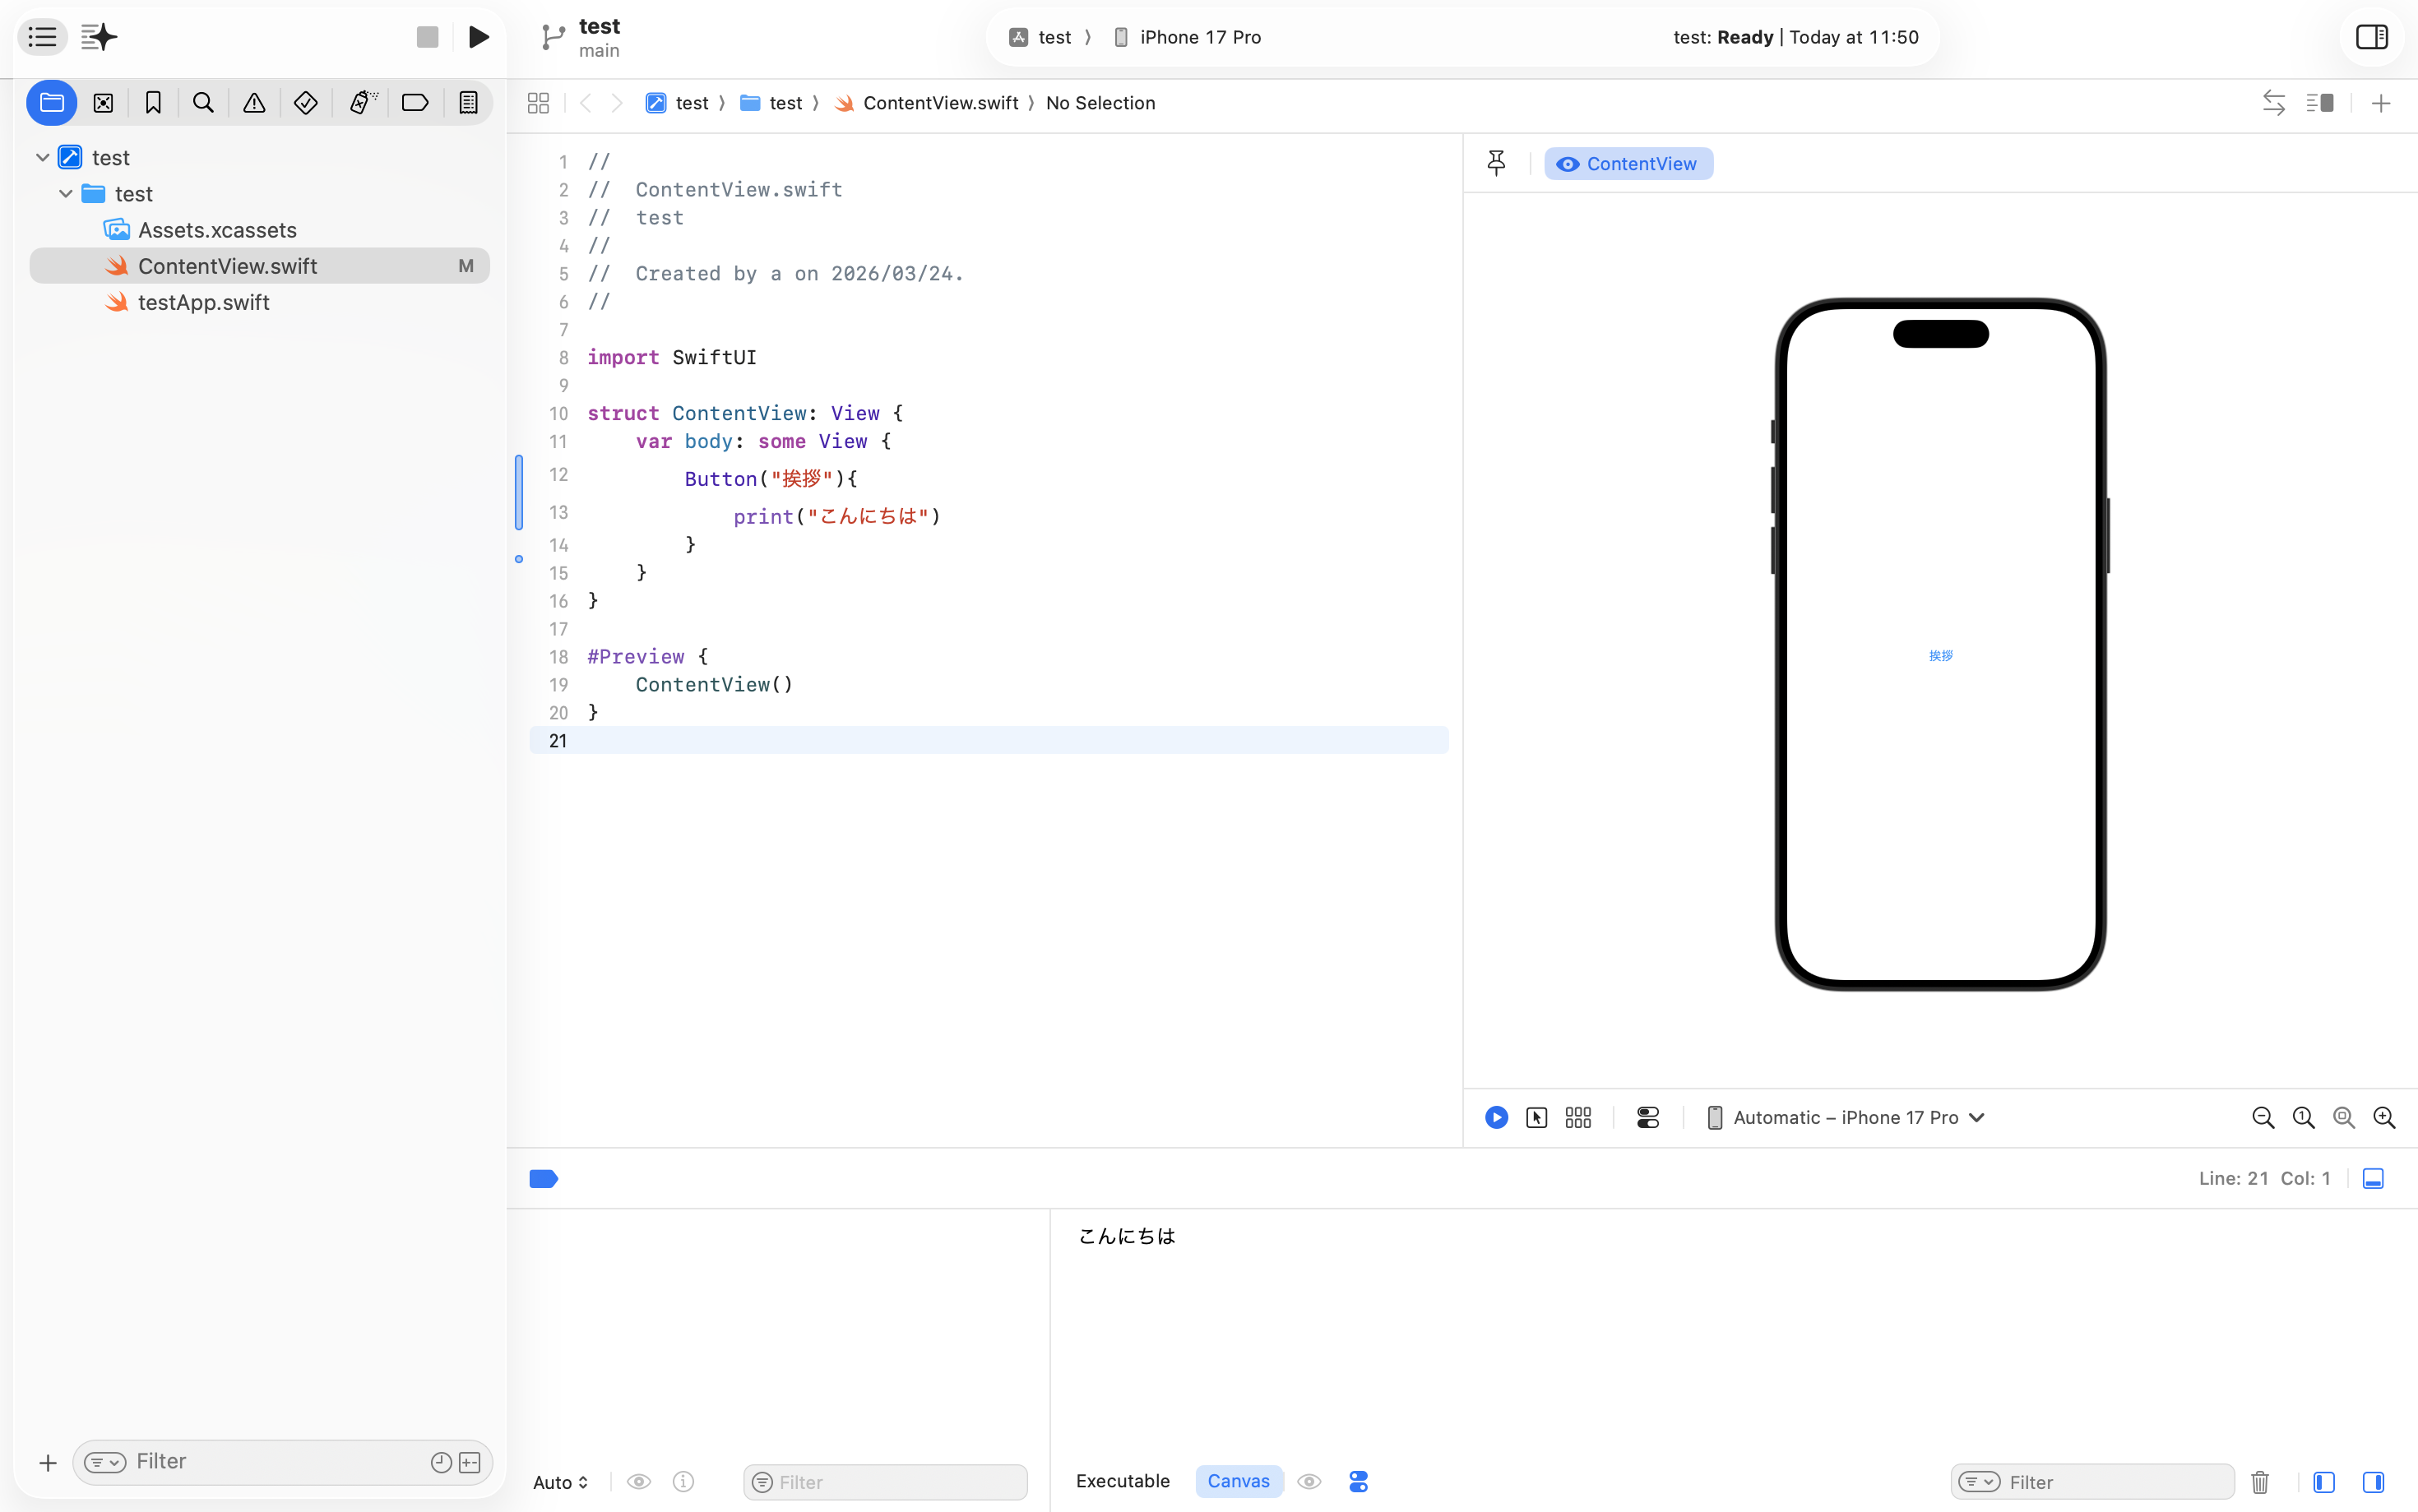
Task: Collapse the test project root
Action: point(42,157)
